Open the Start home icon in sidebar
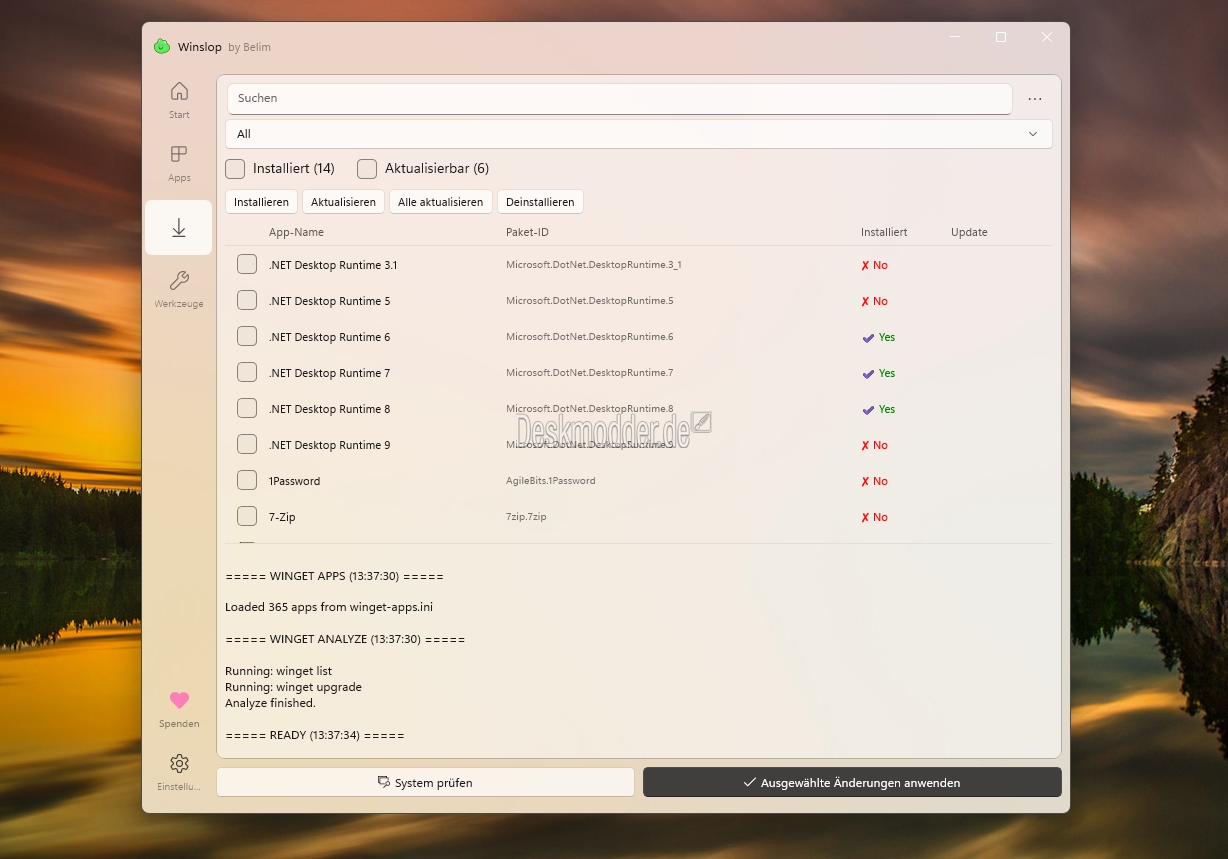This screenshot has height=859, width=1228. coord(179,92)
